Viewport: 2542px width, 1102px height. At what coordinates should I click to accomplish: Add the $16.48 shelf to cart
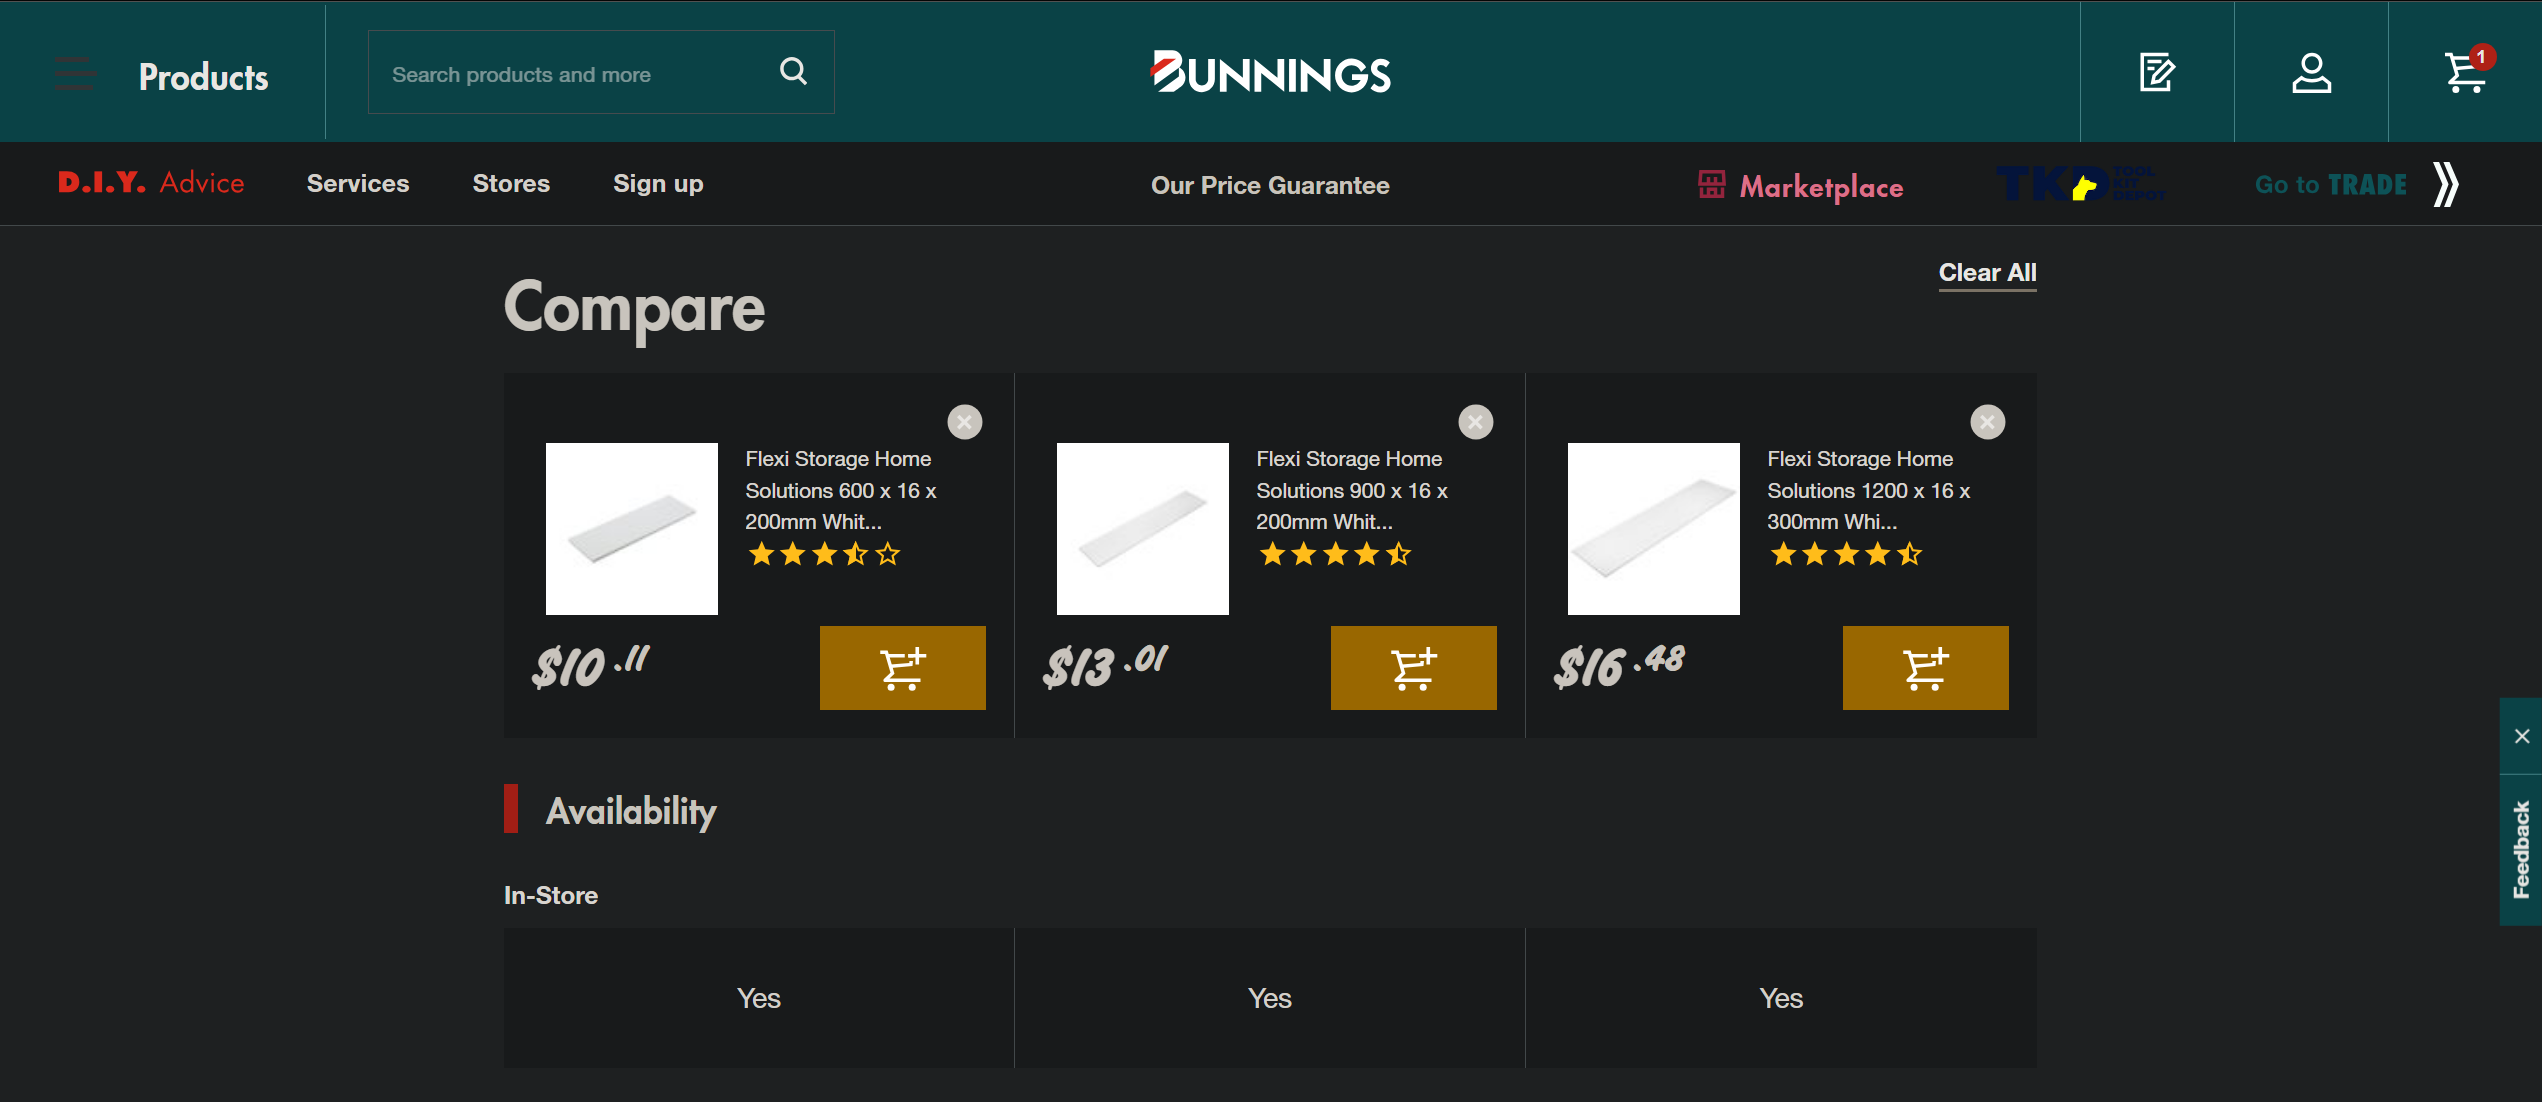pyautogui.click(x=1926, y=668)
